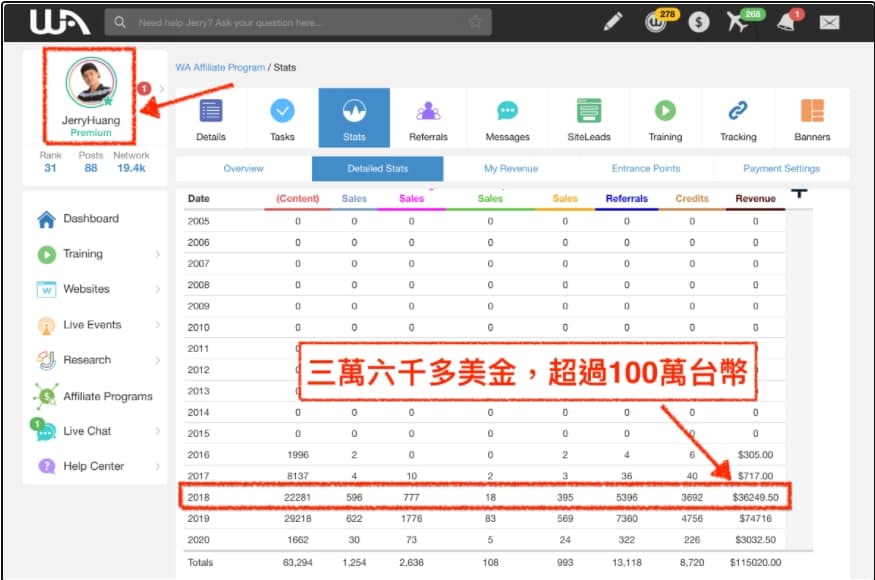The image size is (875, 580).
Task: Open the WA community coin icon showing 278
Action: click(657, 22)
